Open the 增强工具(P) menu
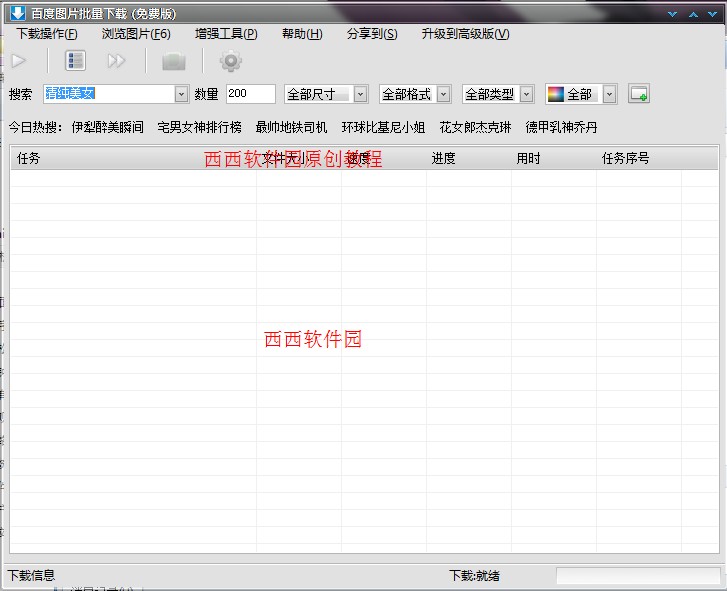This screenshot has height=591, width=727. click(226, 34)
